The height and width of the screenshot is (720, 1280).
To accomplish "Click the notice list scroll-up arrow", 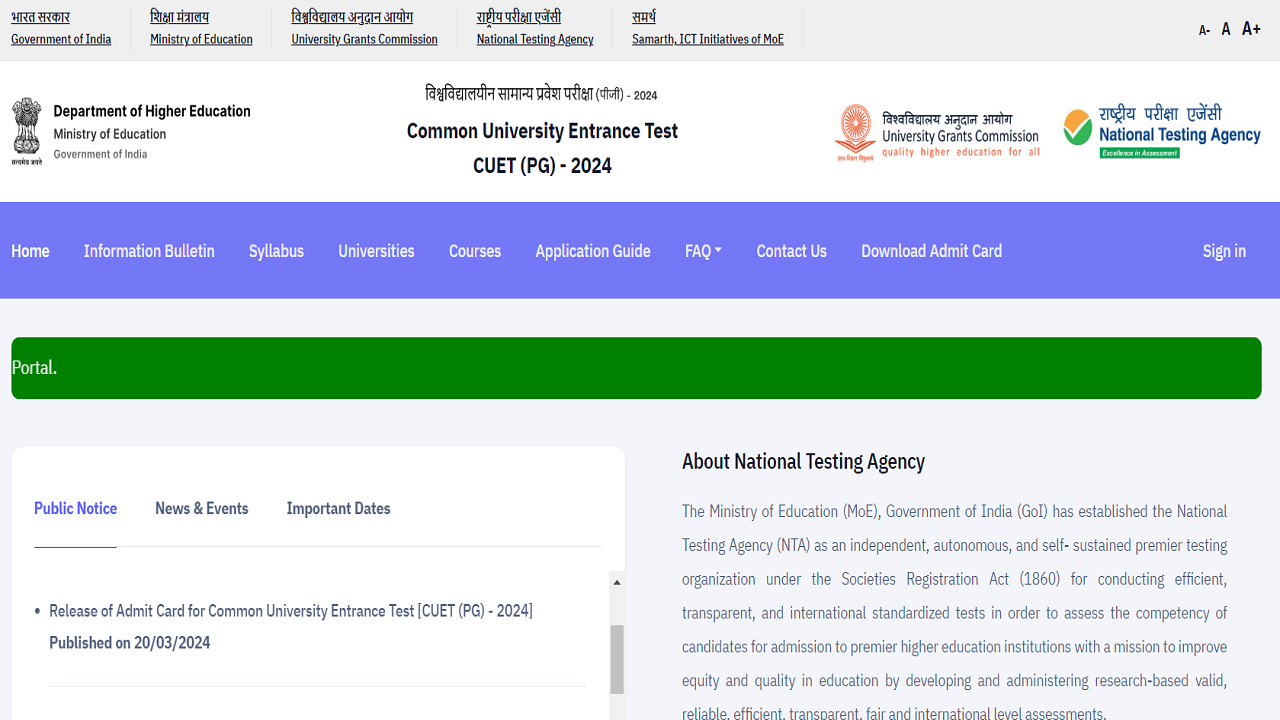I will click(x=617, y=582).
